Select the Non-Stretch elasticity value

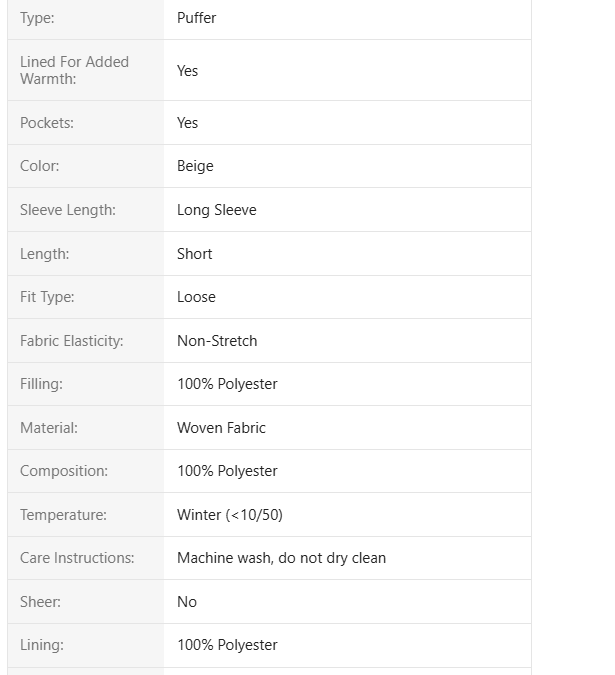point(217,341)
